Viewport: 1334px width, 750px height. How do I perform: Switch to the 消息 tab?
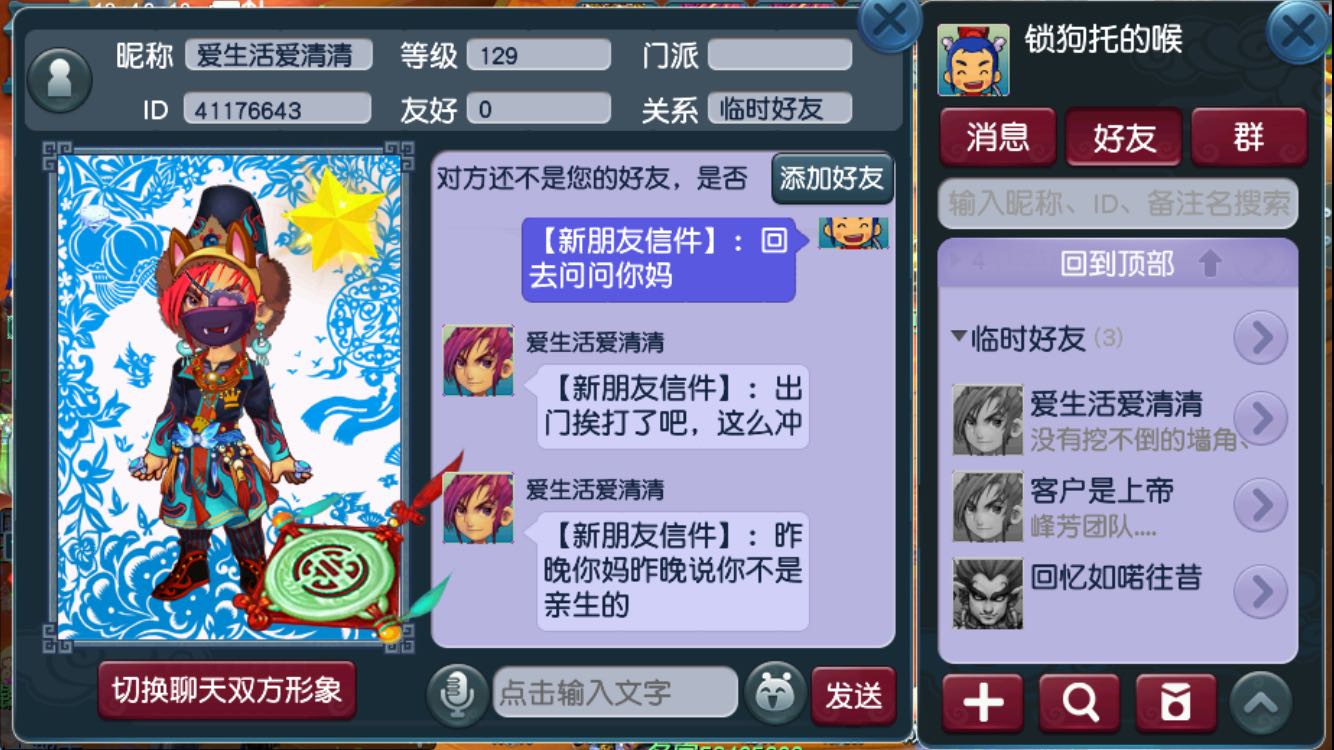(x=998, y=137)
